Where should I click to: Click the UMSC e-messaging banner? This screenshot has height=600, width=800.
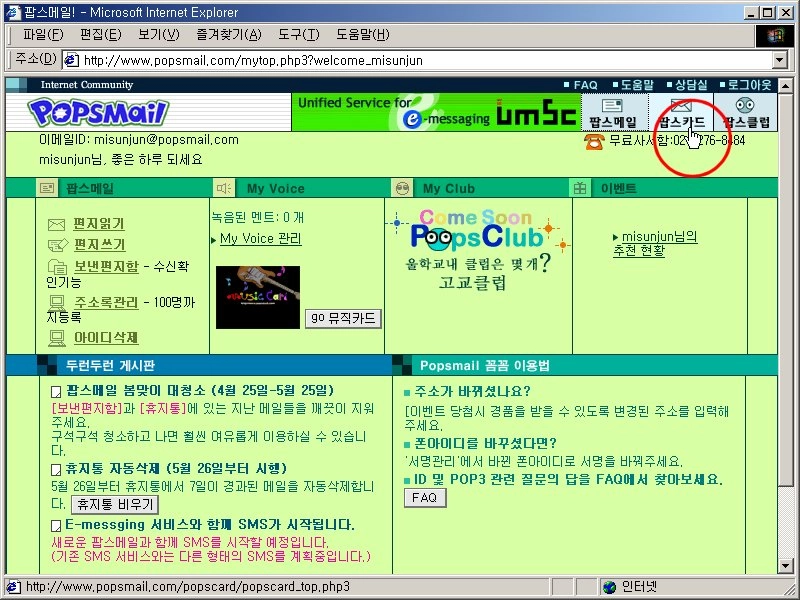[437, 112]
